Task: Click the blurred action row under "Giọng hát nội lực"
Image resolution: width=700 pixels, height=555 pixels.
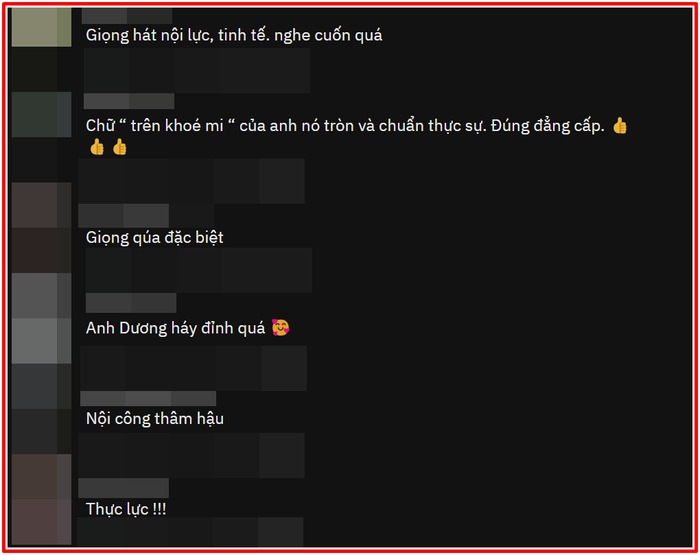Action: pos(197,71)
